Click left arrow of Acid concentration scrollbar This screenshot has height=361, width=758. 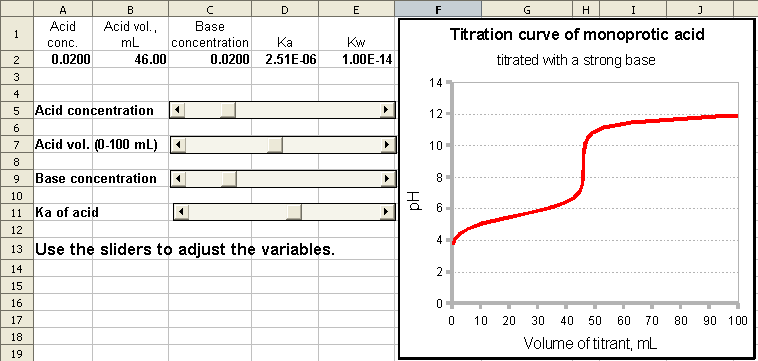point(178,110)
